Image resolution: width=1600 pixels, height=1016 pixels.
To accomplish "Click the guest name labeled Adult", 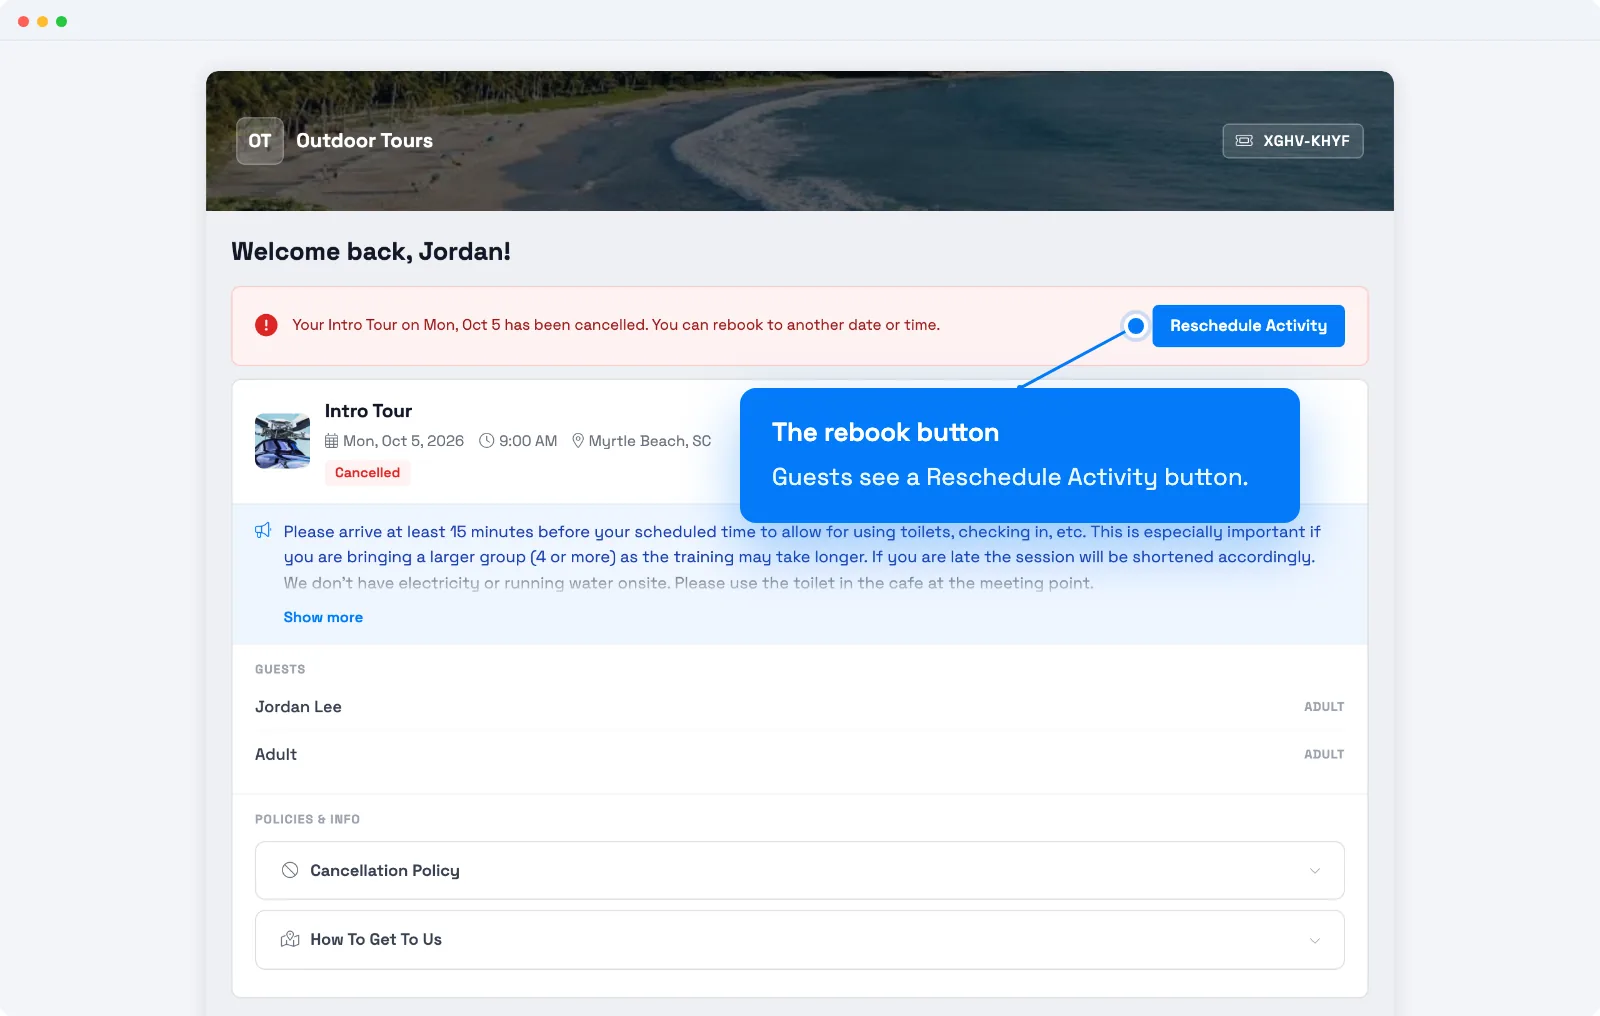I will pos(276,755).
